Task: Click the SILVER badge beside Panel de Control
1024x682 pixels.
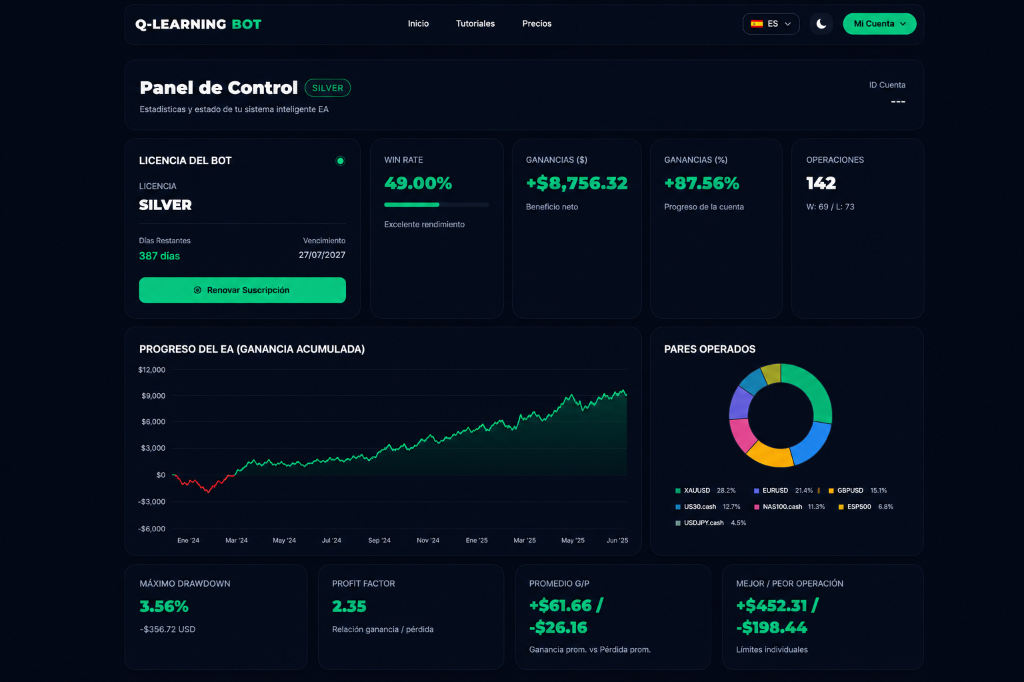Action: tap(327, 88)
